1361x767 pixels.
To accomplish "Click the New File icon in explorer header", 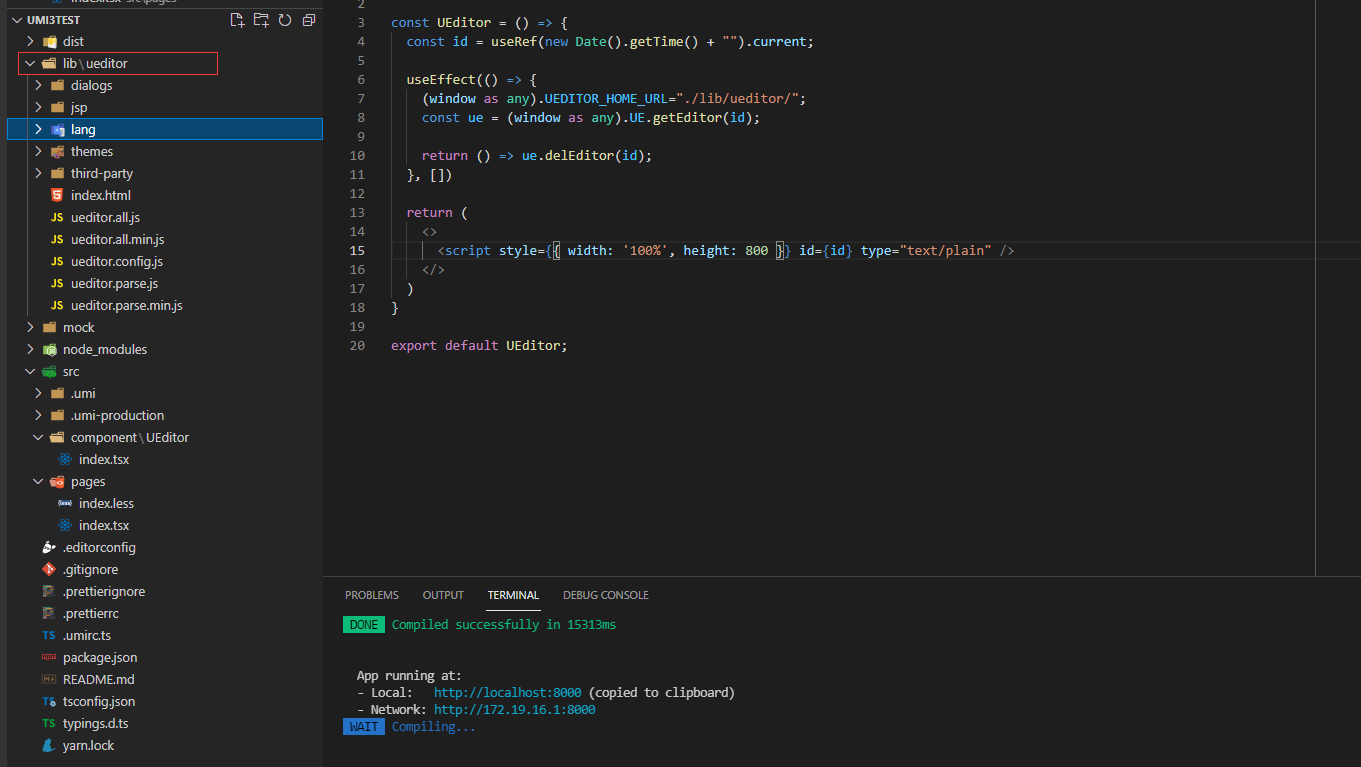I will (237, 20).
